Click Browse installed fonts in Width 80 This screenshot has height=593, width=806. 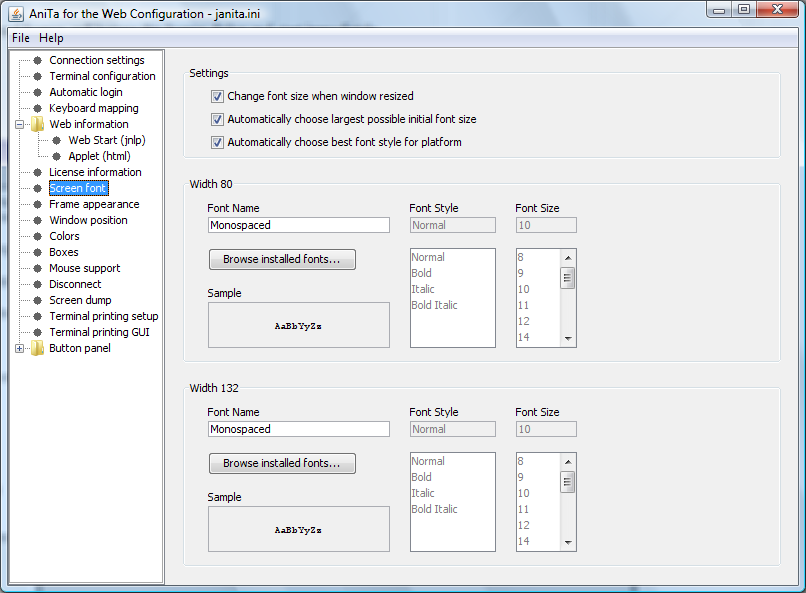tap(282, 260)
